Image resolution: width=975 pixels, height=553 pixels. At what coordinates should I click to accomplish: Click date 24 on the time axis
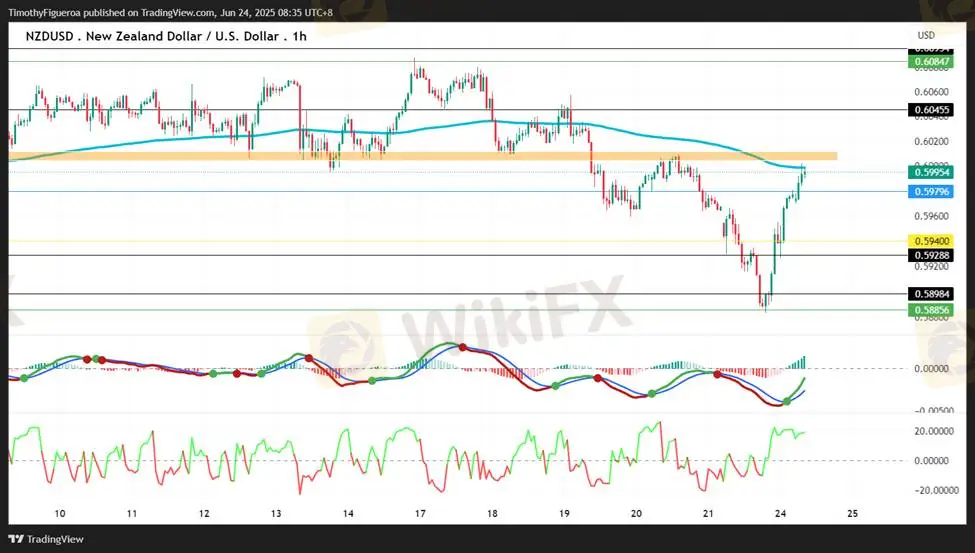pyautogui.click(x=780, y=513)
